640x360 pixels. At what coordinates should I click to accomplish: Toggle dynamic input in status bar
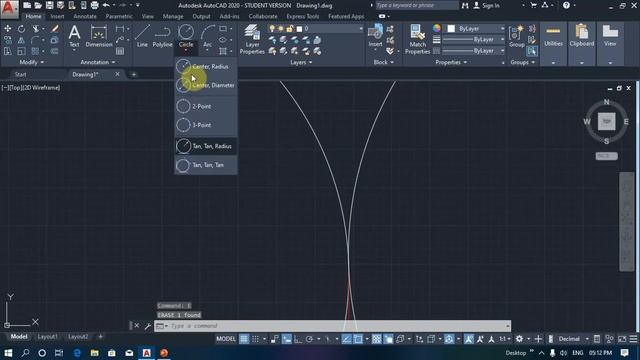[x=287, y=339]
